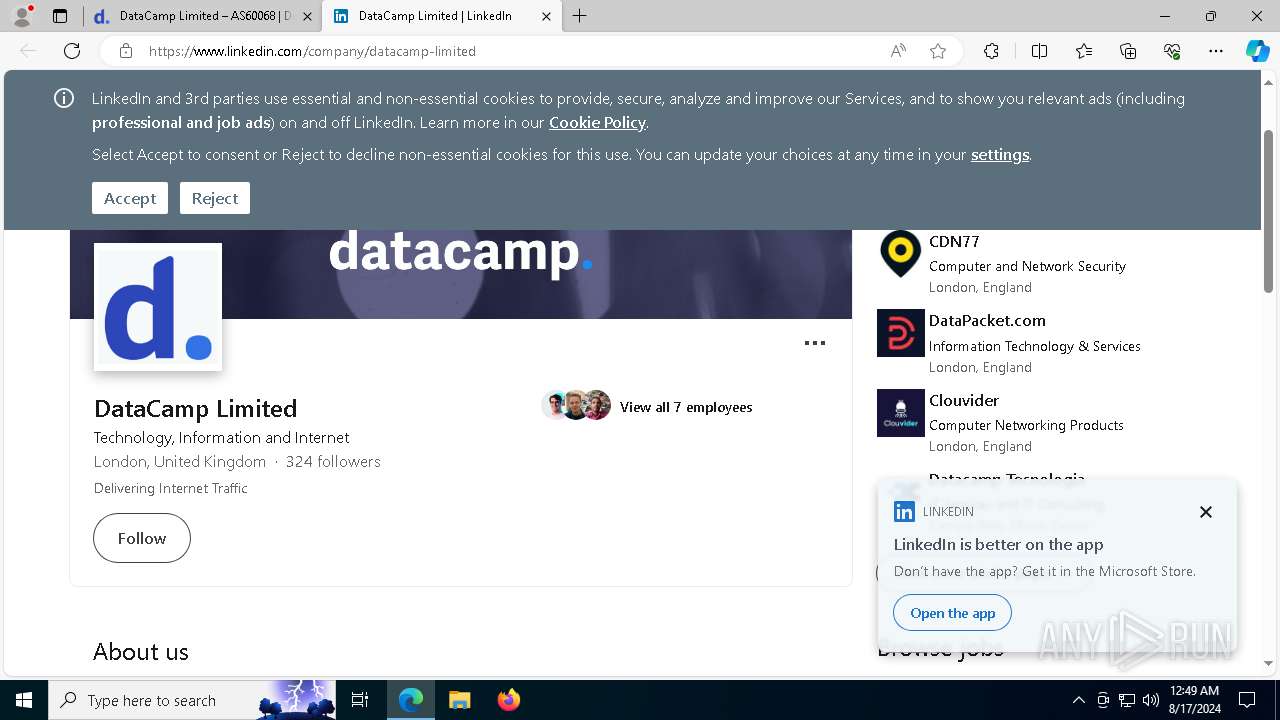View site information lock icon
Screen dimensions: 1280x720
125,51
